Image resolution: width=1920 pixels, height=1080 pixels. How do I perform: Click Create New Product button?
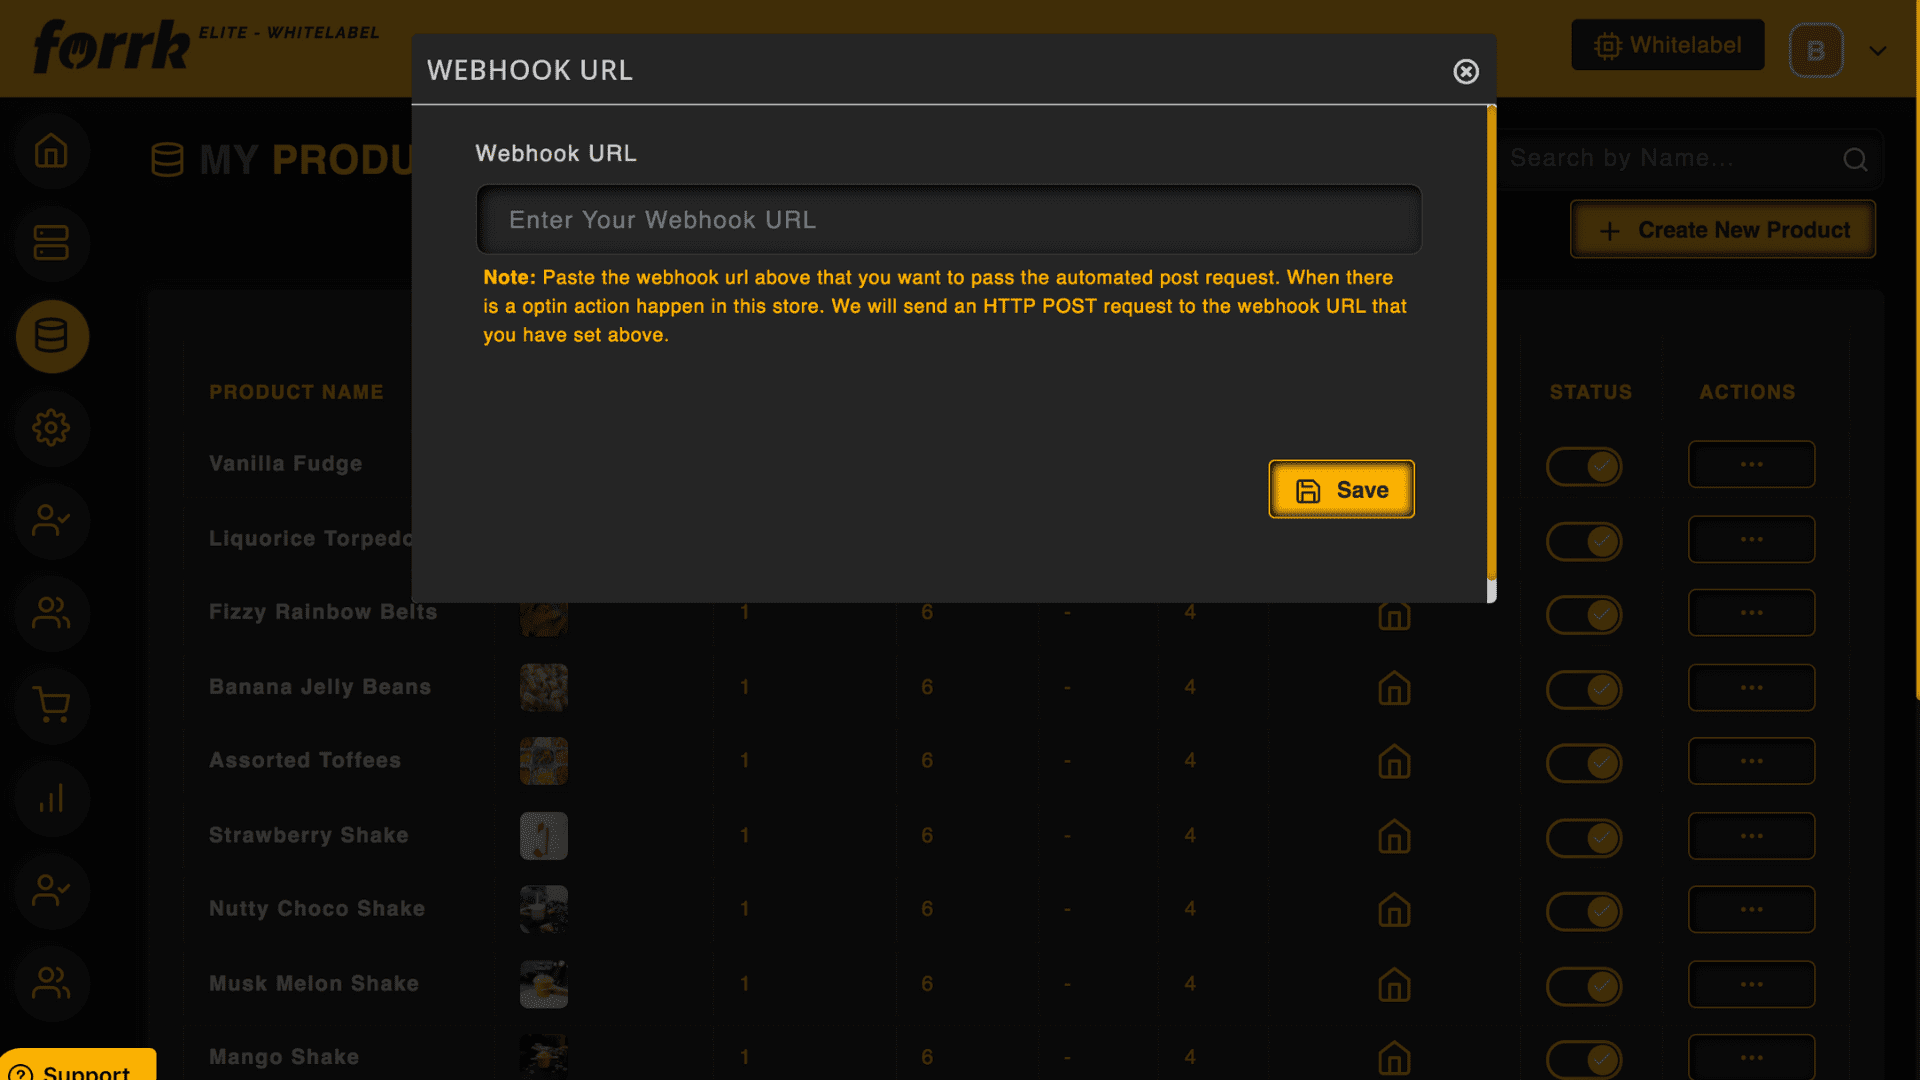pyautogui.click(x=1722, y=230)
